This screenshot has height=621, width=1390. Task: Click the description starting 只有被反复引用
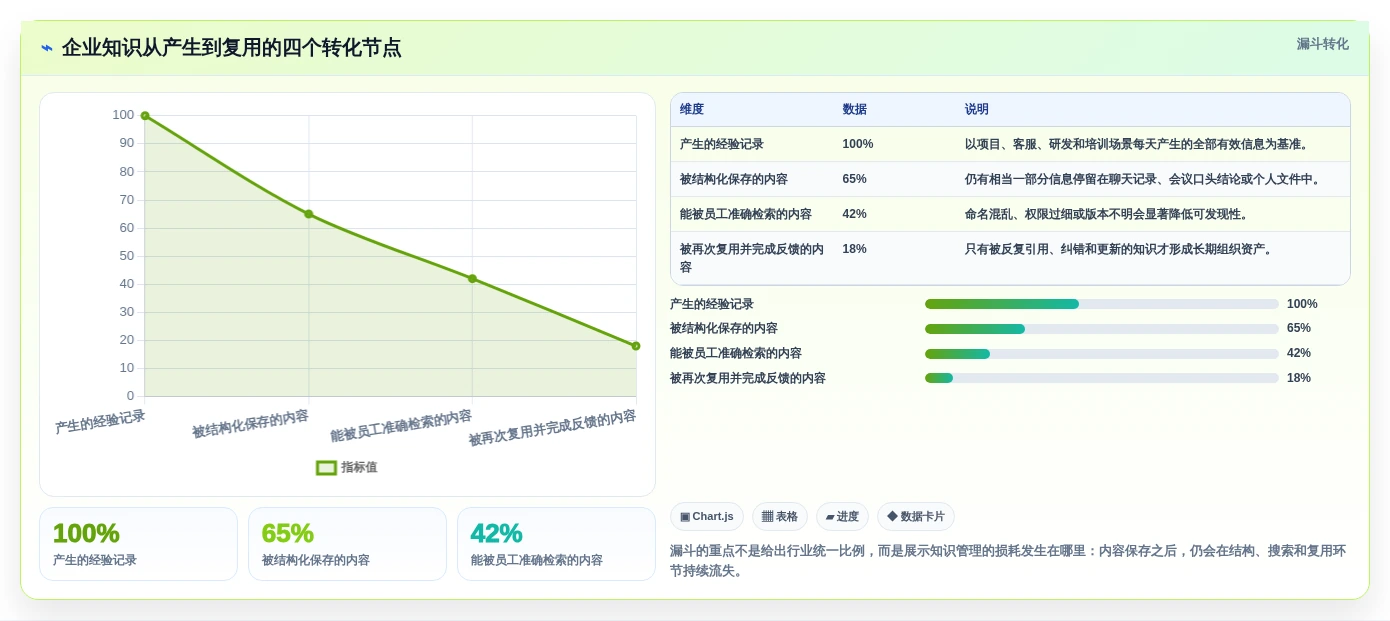[x=1120, y=249]
